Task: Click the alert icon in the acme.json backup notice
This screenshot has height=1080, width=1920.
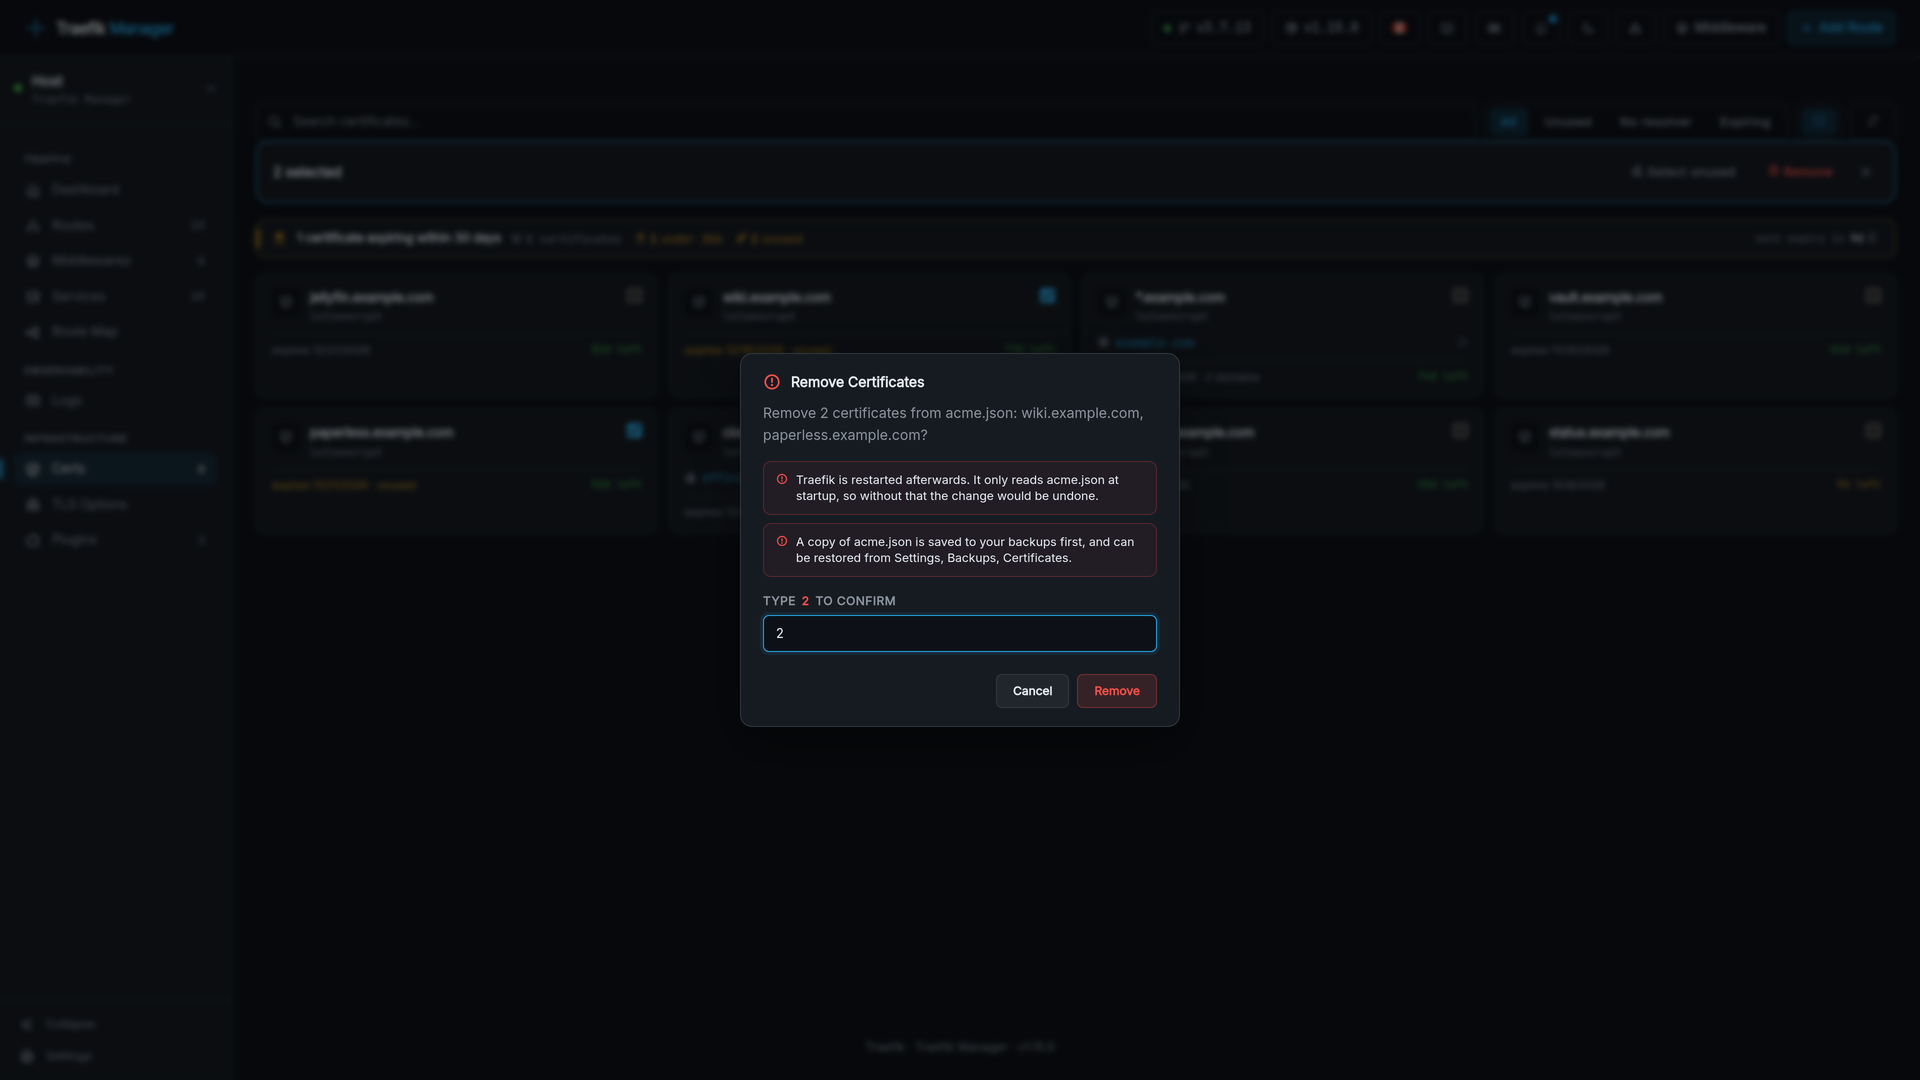Action: click(x=782, y=542)
